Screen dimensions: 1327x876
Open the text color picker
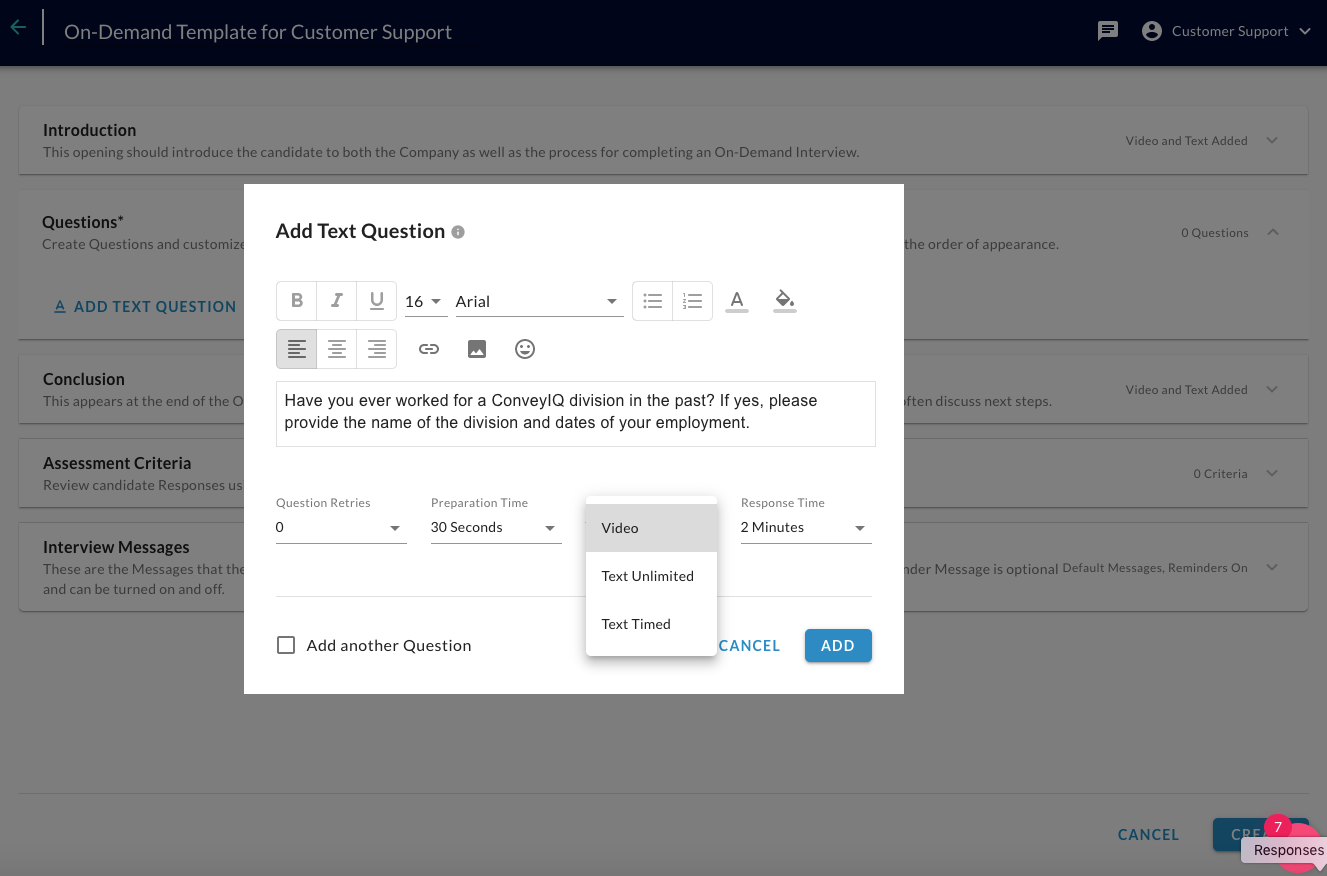pos(737,300)
